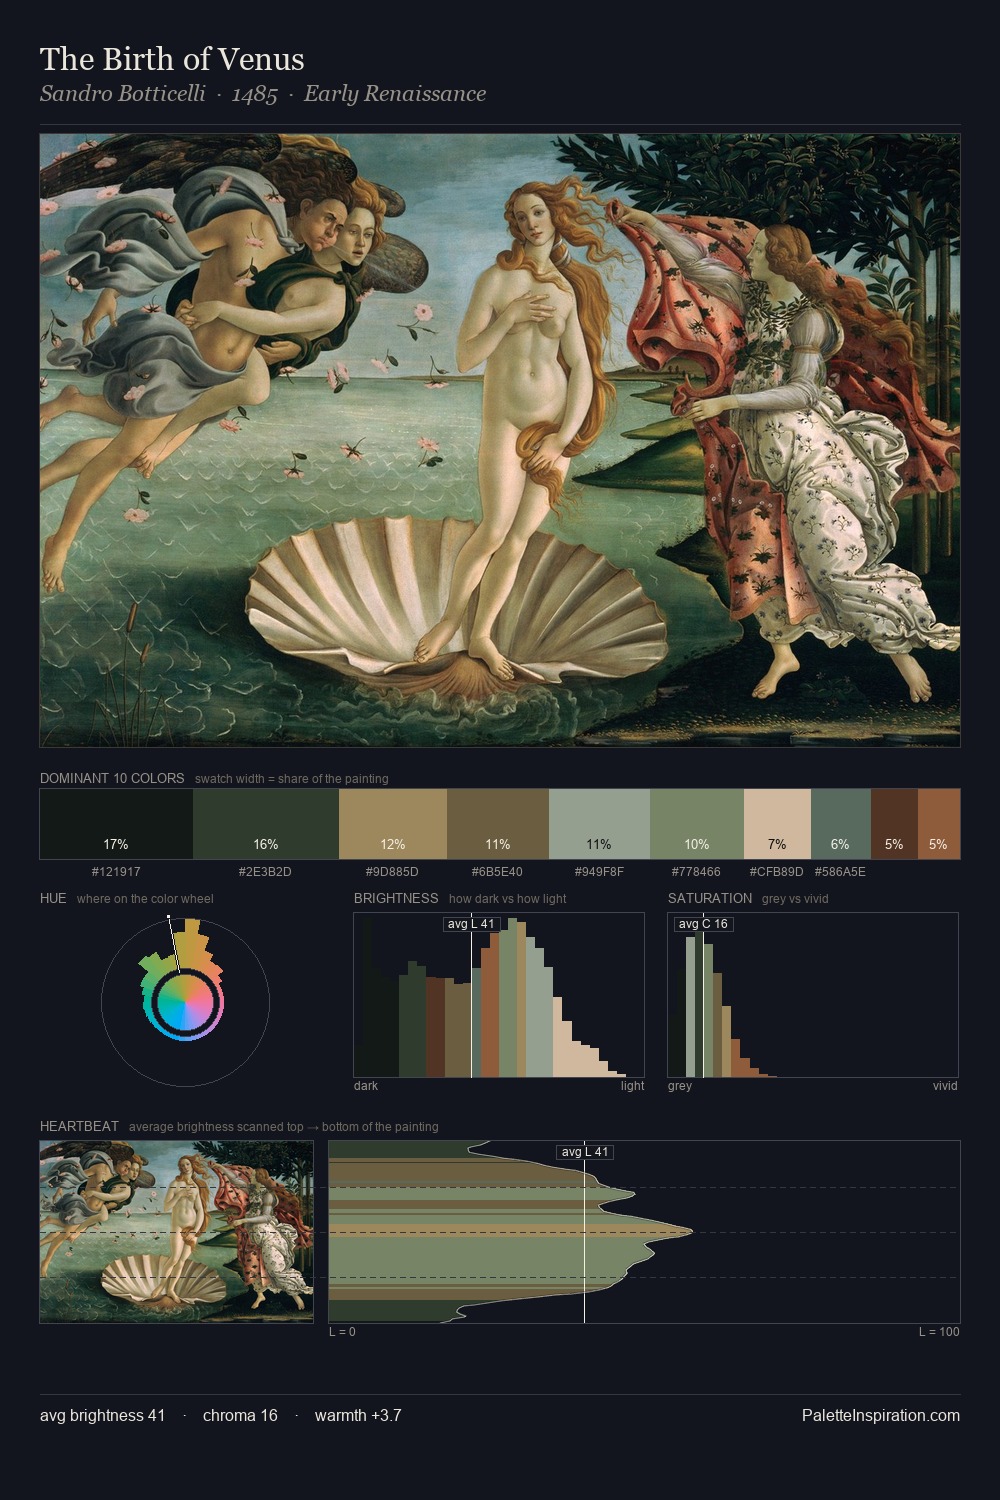1000x1500 pixels.
Task: Click the 'light' brightness axis label
Action: (x=632, y=1086)
